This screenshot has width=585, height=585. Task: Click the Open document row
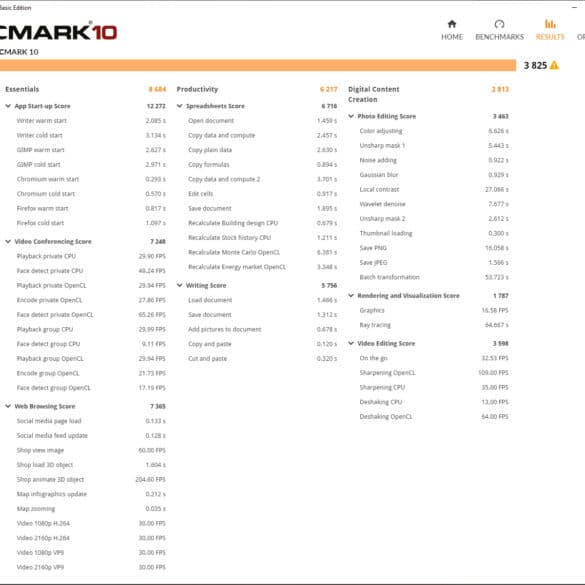263,121
